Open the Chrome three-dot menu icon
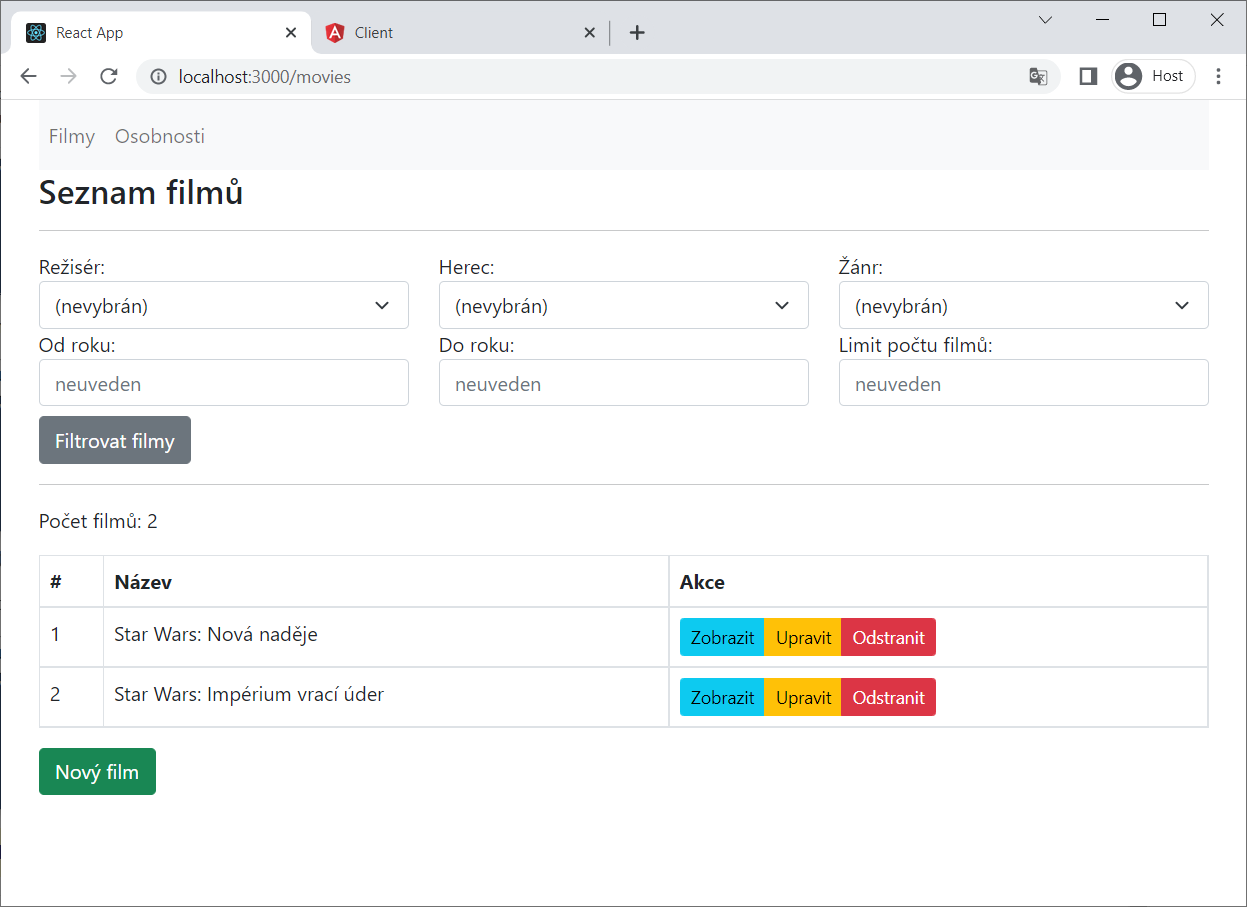The width and height of the screenshot is (1247, 907). pos(1218,76)
